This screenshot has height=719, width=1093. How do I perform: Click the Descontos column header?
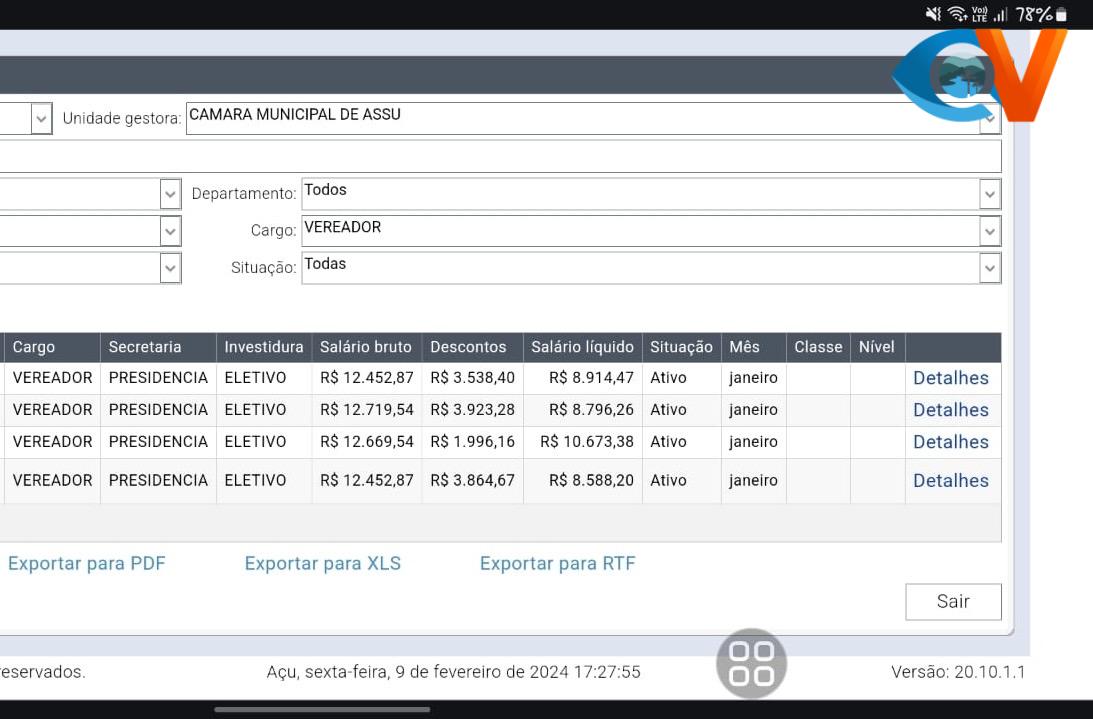[x=468, y=347]
